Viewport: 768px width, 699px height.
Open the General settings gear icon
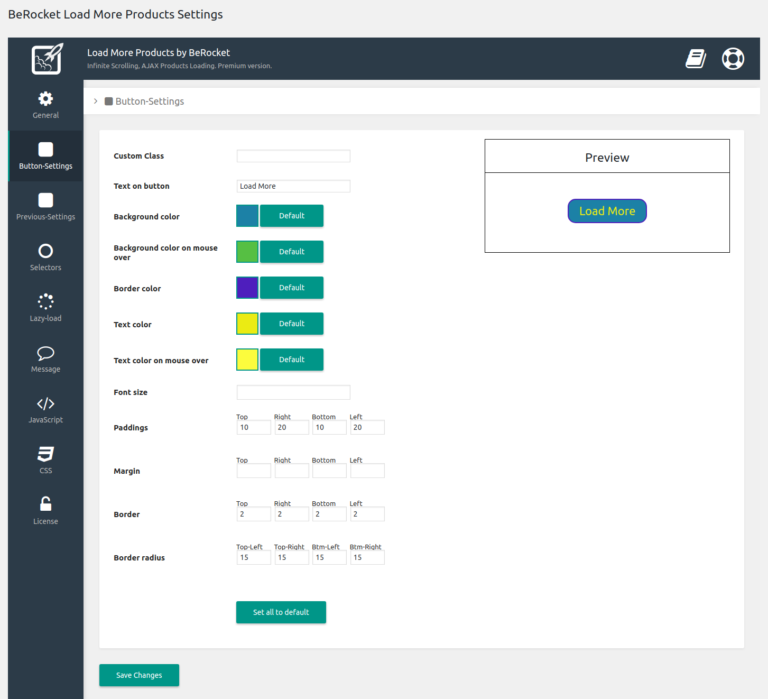pyautogui.click(x=46, y=99)
